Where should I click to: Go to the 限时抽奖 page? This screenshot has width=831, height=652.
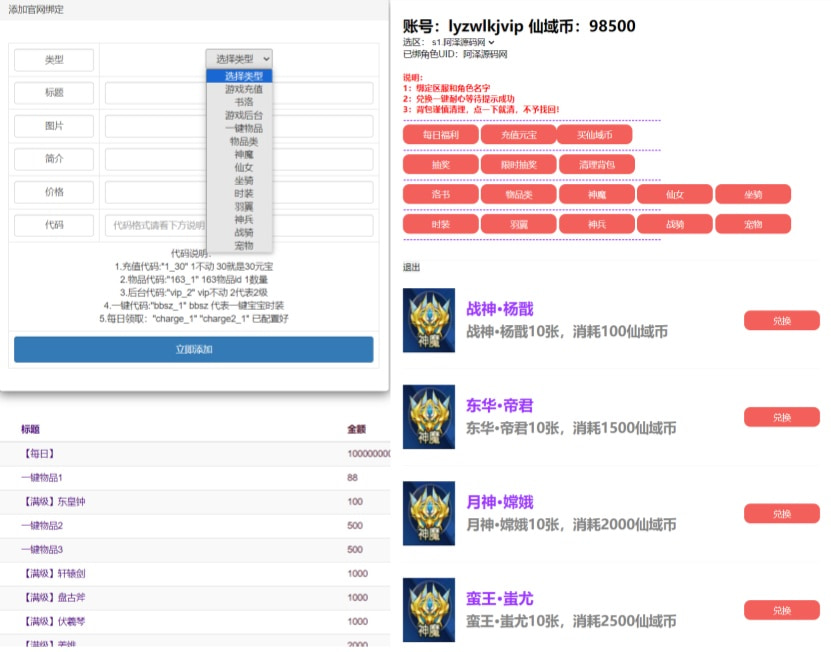click(518, 164)
